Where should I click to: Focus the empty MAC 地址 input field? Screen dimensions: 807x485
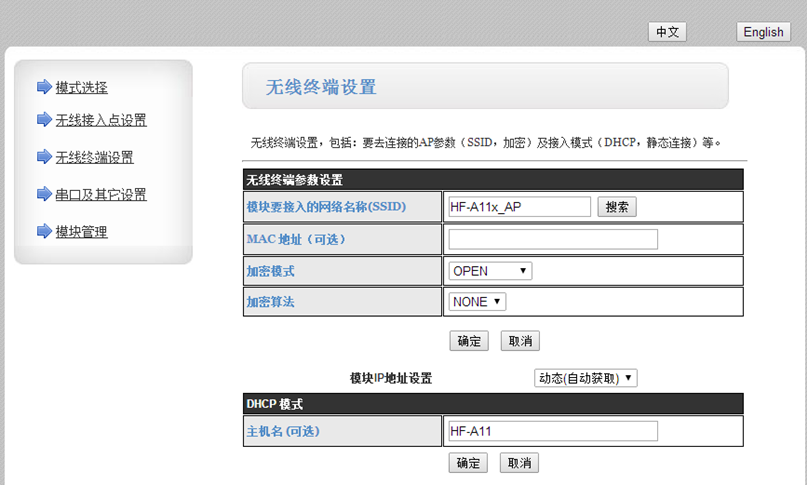[x=553, y=239]
